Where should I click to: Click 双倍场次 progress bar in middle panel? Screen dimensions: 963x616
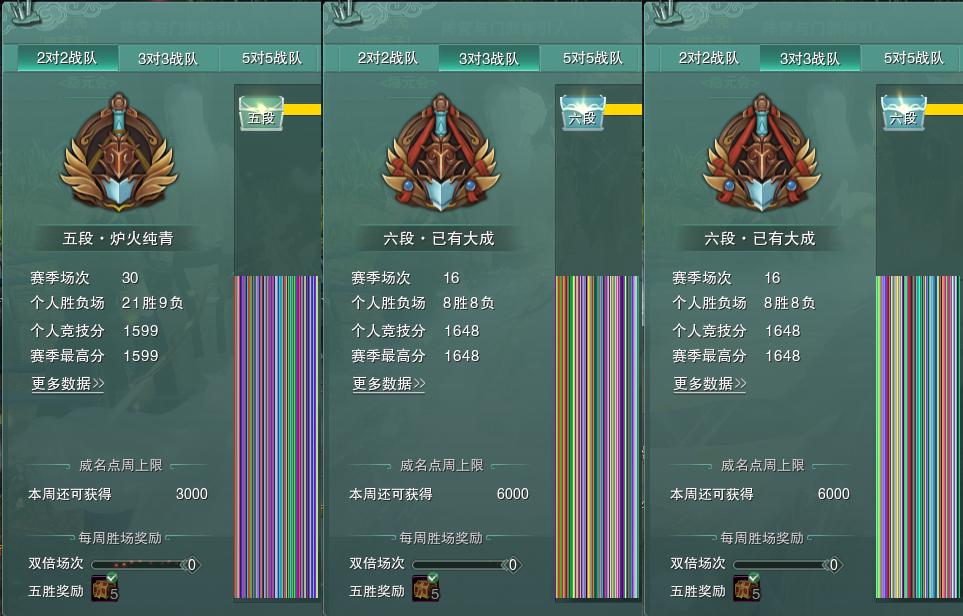(x=467, y=564)
